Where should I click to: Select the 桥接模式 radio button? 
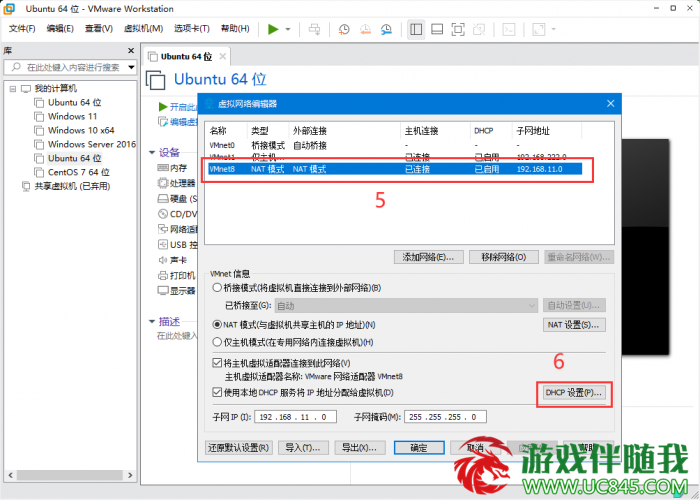(217, 288)
